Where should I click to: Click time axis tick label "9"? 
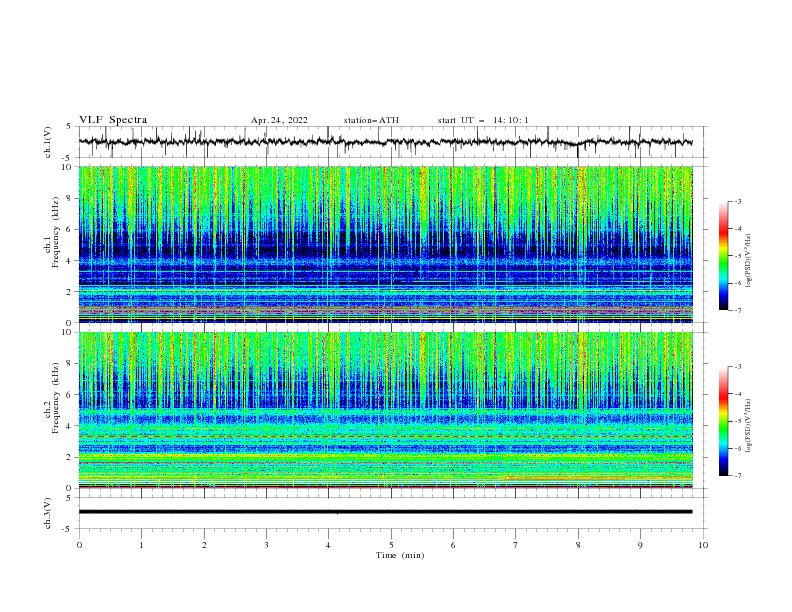640,545
